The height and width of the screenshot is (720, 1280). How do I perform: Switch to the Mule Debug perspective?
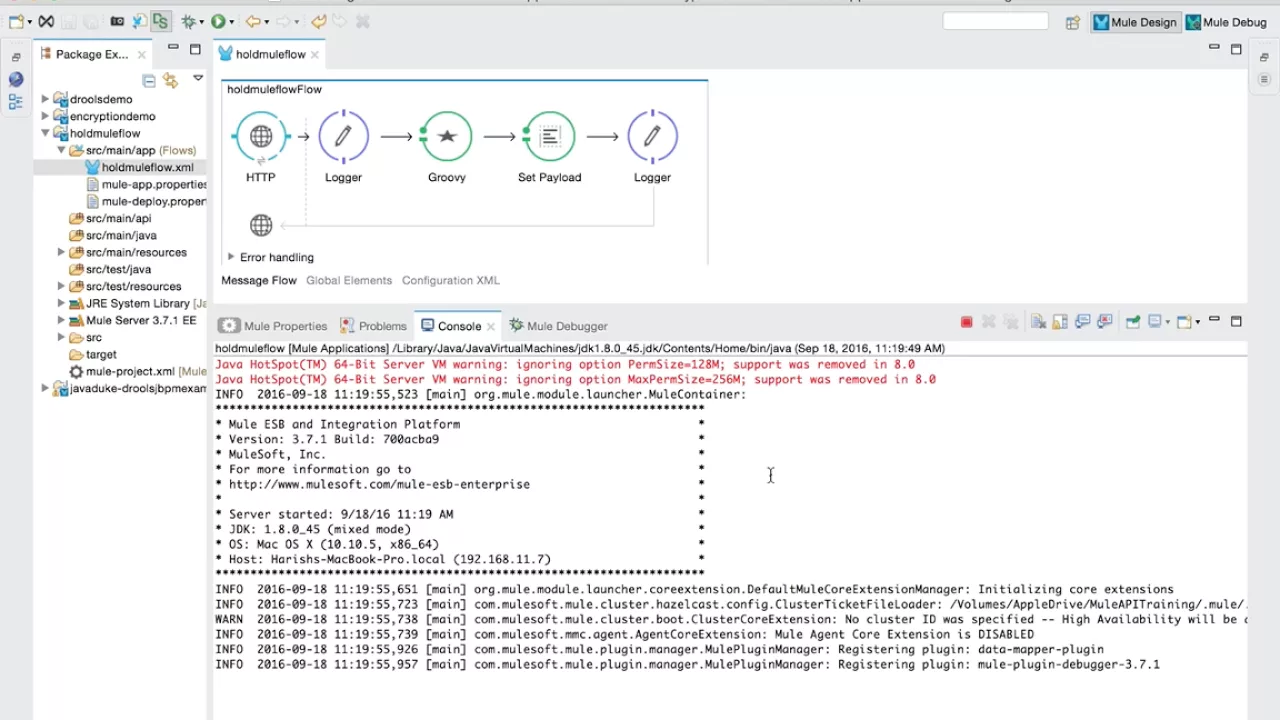coord(1226,22)
